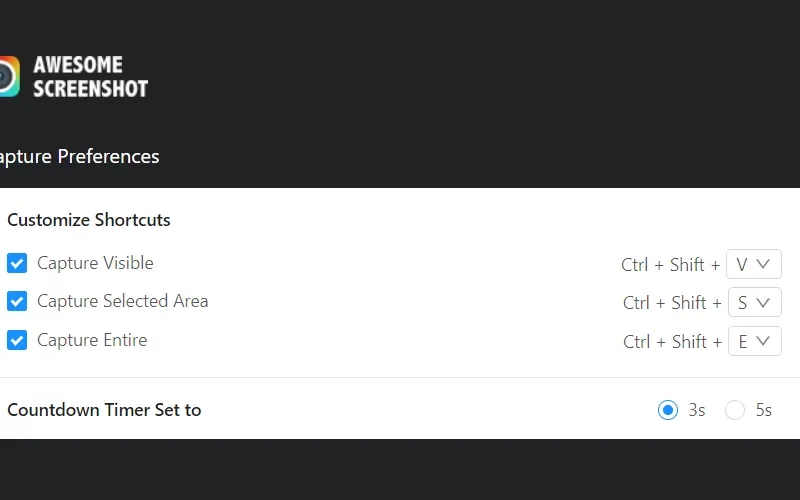800x500 pixels.
Task: Click Ctrl + Shift text beside E dropdown
Action: [x=672, y=342]
